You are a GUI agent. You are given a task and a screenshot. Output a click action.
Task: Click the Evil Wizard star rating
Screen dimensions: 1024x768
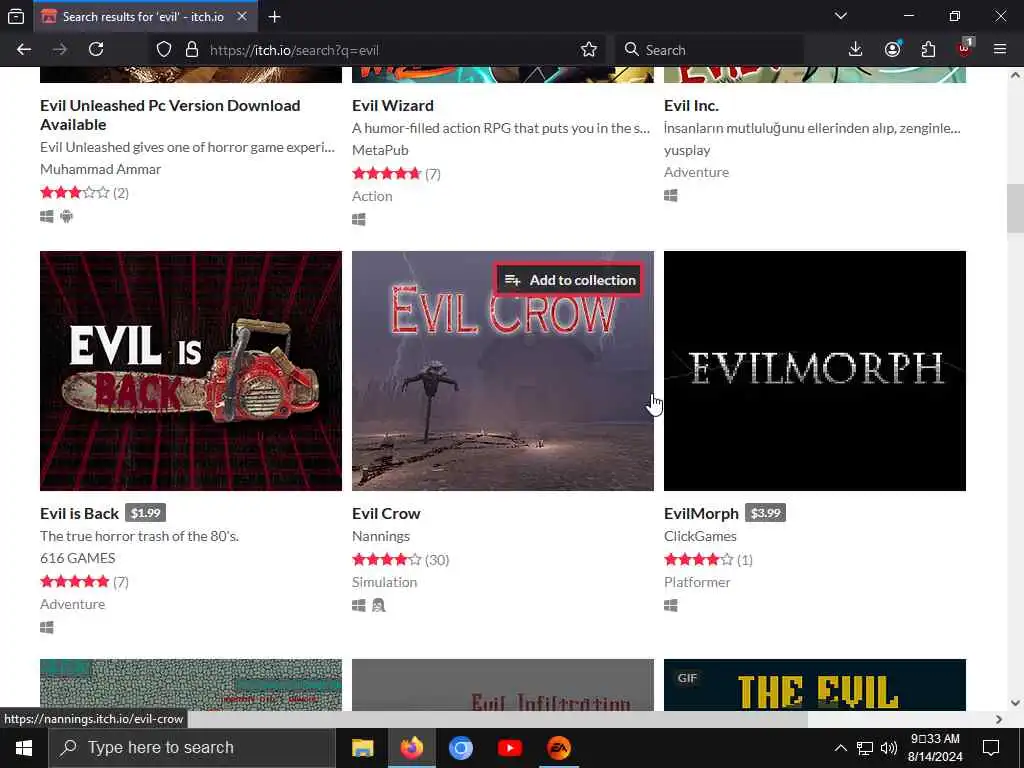point(387,174)
